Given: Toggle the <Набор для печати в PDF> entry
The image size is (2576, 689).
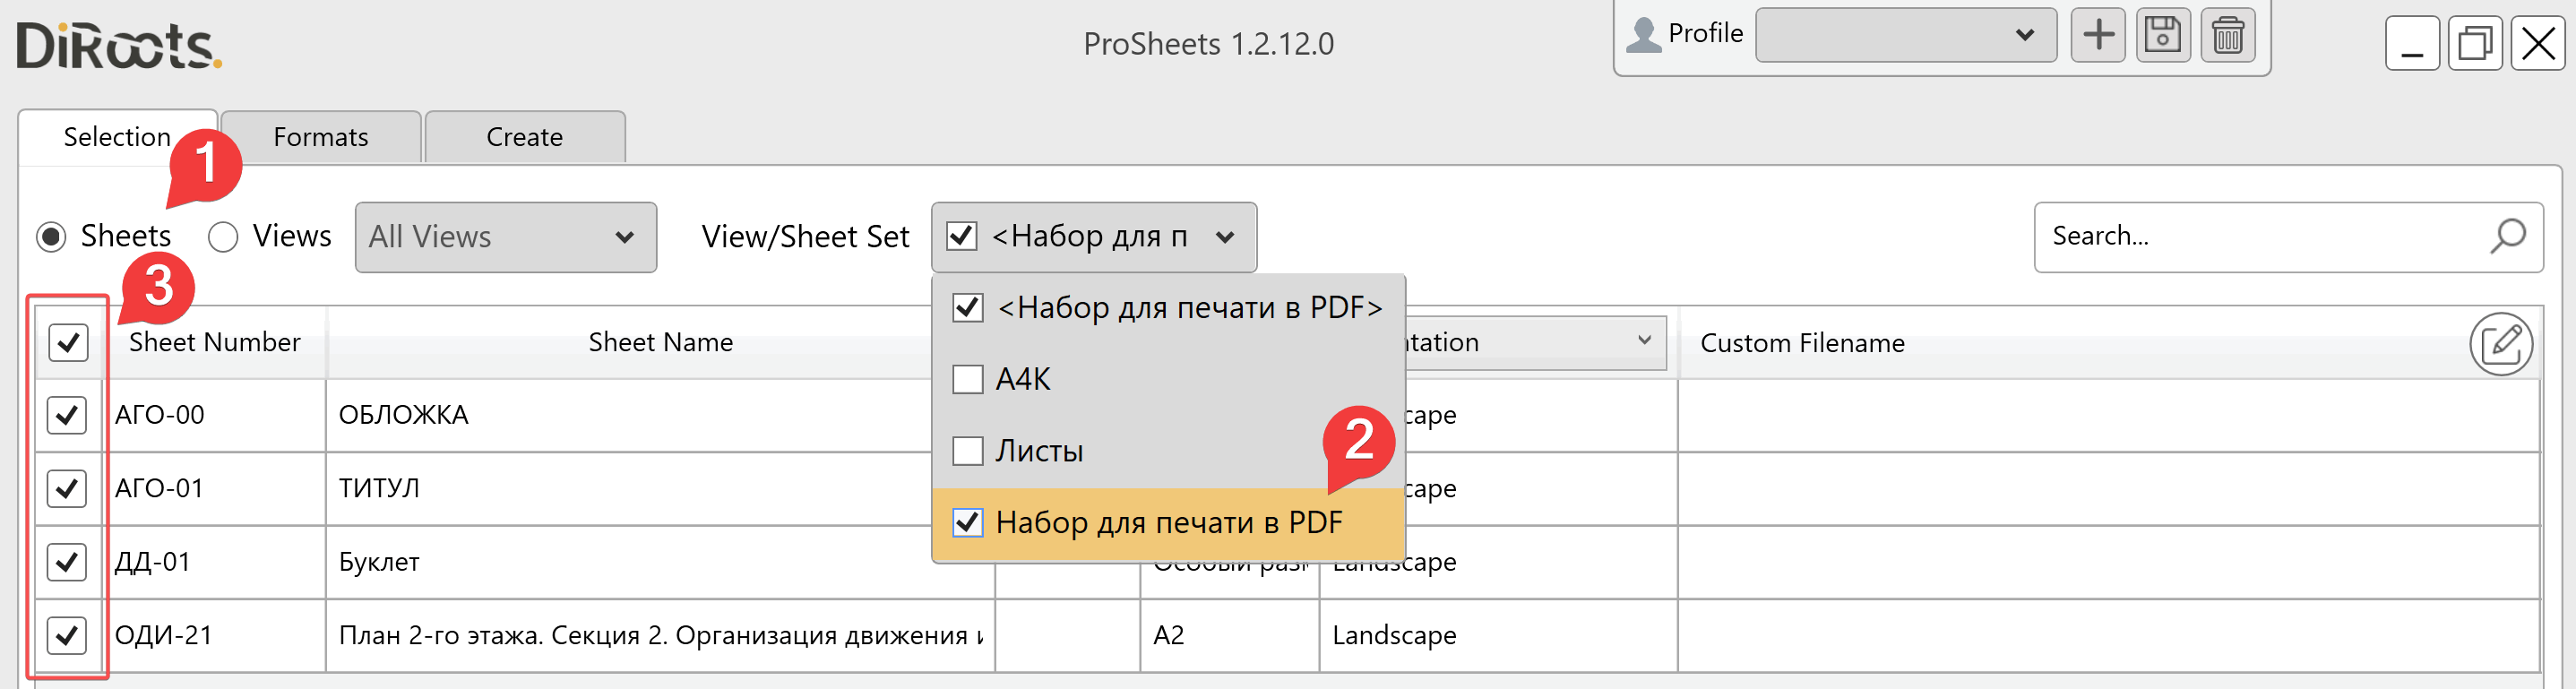Looking at the screenshot, I should coord(967,307).
